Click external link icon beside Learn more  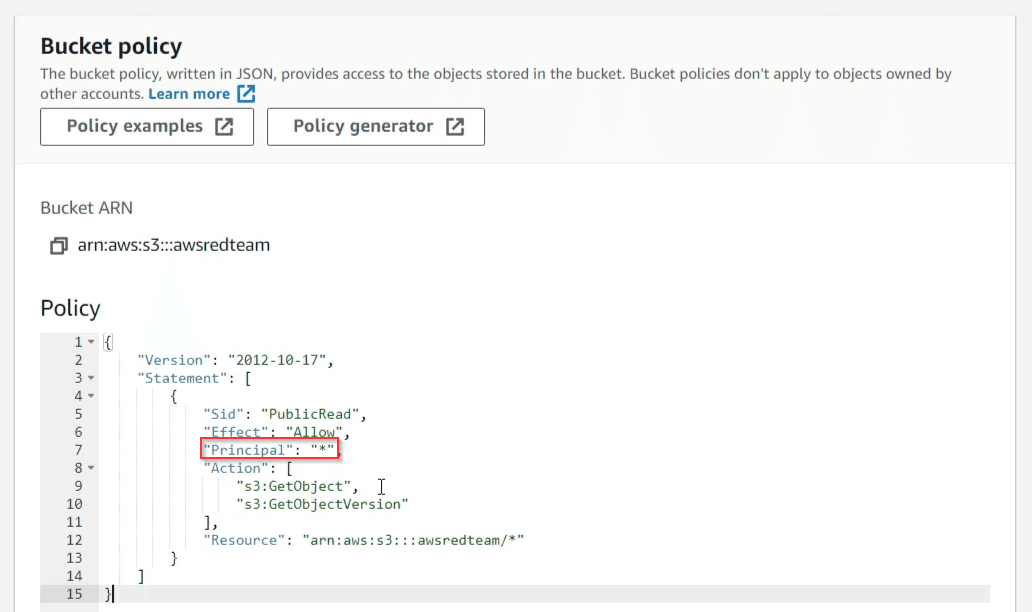[246, 94]
